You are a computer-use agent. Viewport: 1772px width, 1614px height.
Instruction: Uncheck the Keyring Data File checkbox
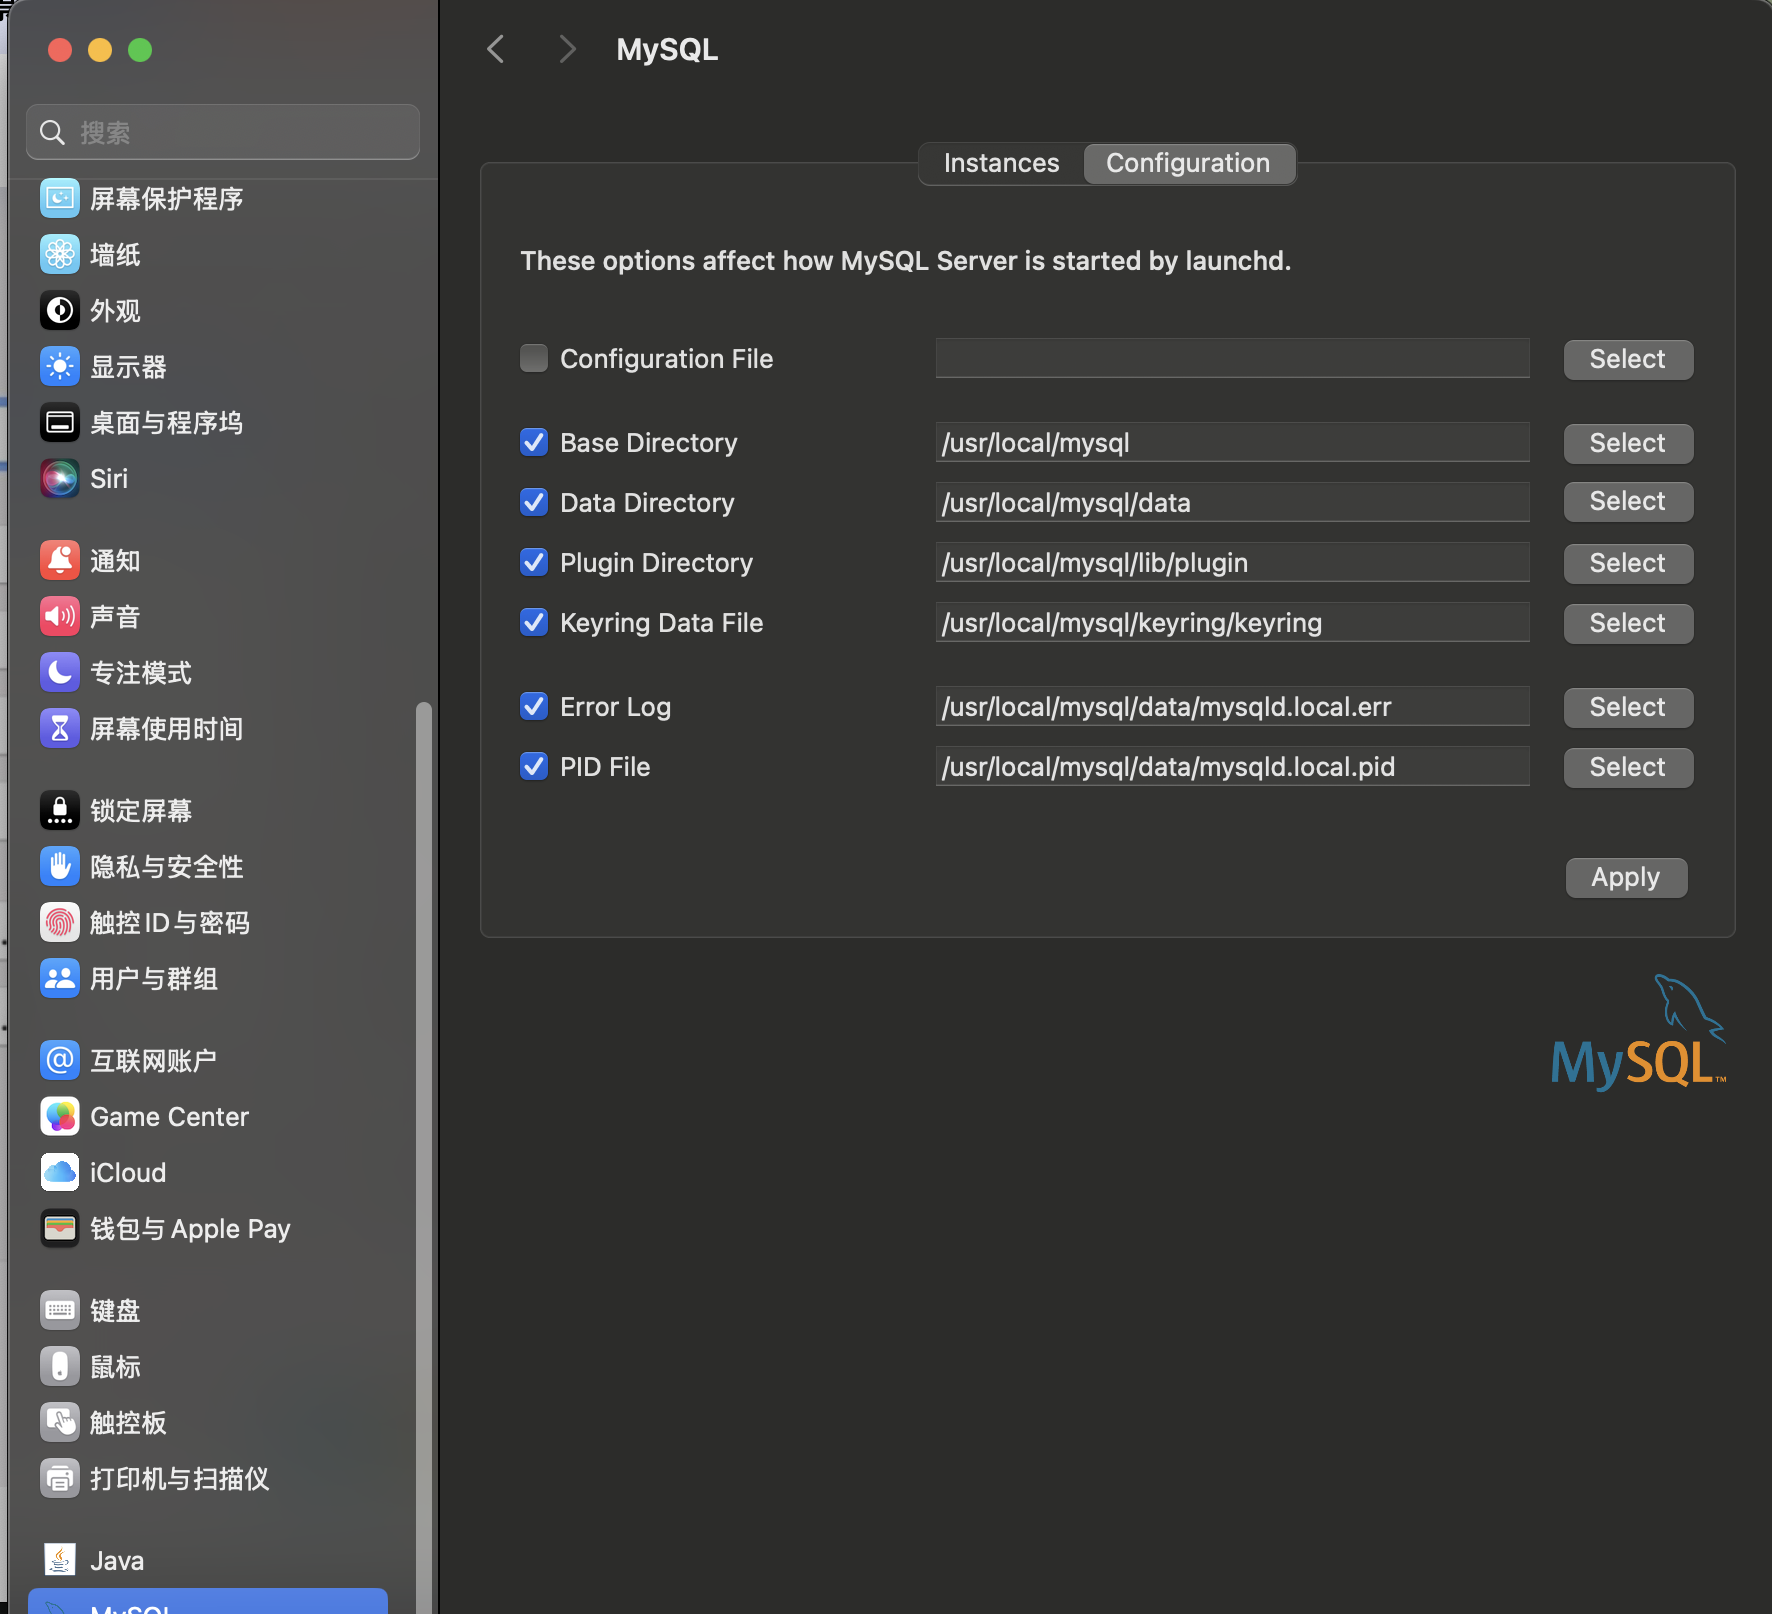[534, 622]
